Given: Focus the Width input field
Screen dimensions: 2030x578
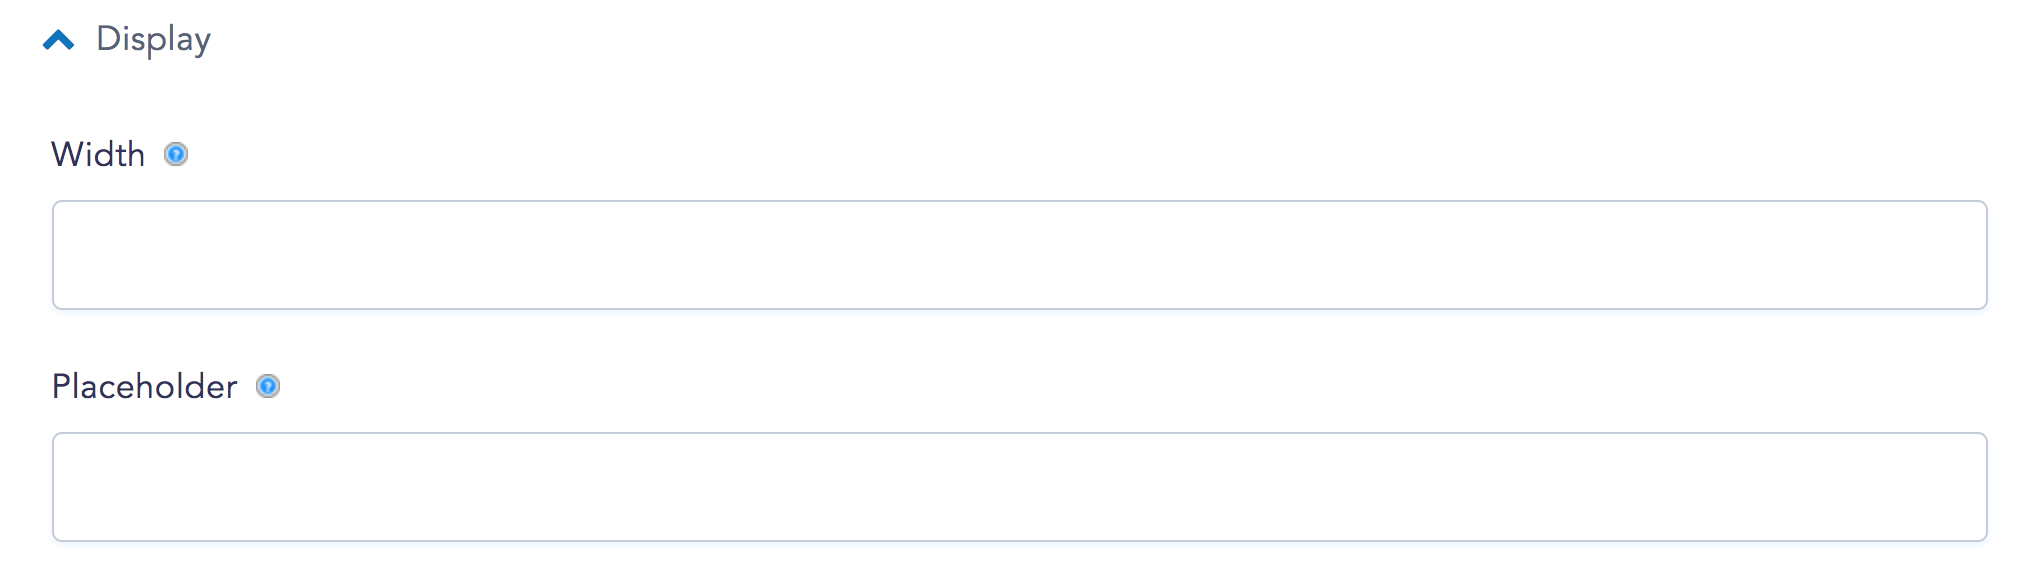Looking at the screenshot, I should pos(1019,255).
